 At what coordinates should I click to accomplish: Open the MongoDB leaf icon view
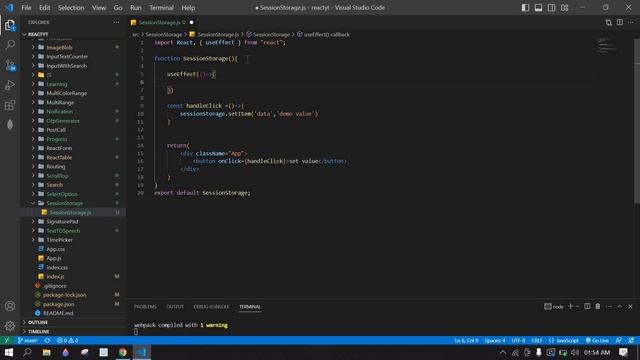10,124
